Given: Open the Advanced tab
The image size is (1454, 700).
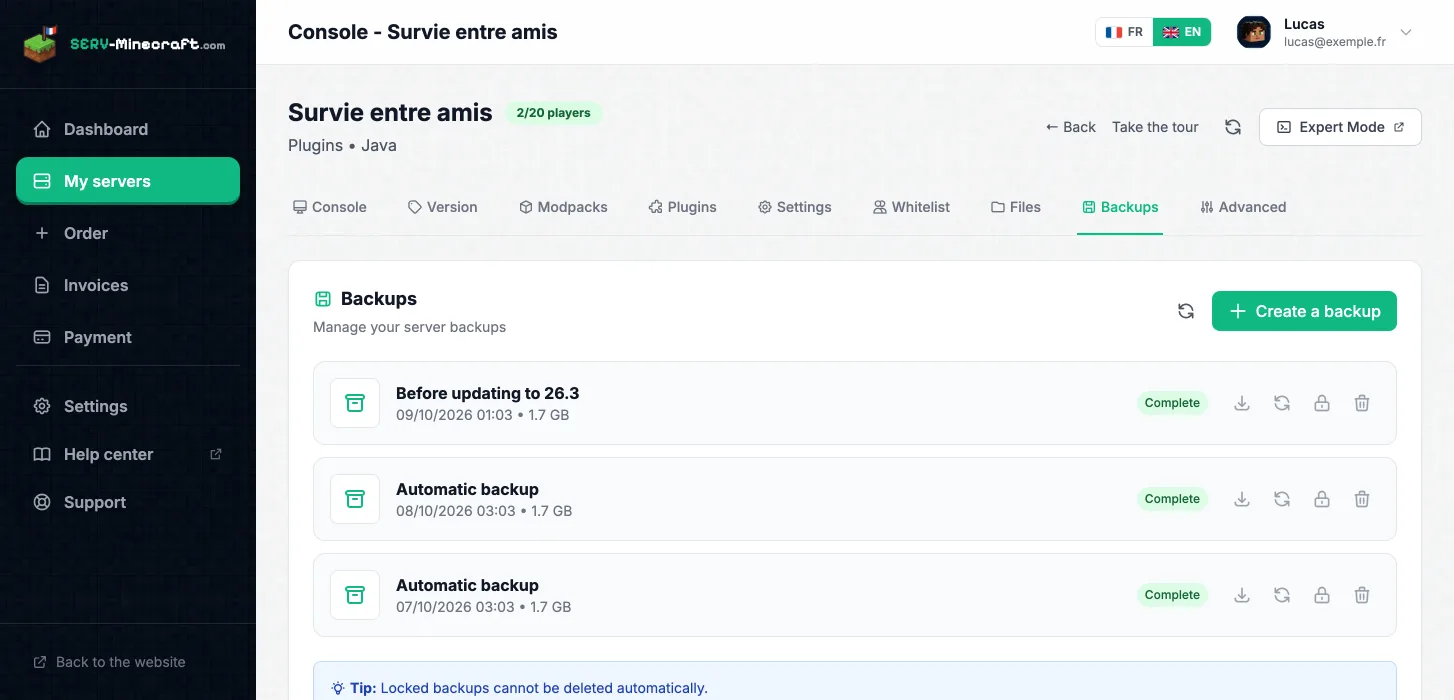Looking at the screenshot, I should (x=1243, y=207).
